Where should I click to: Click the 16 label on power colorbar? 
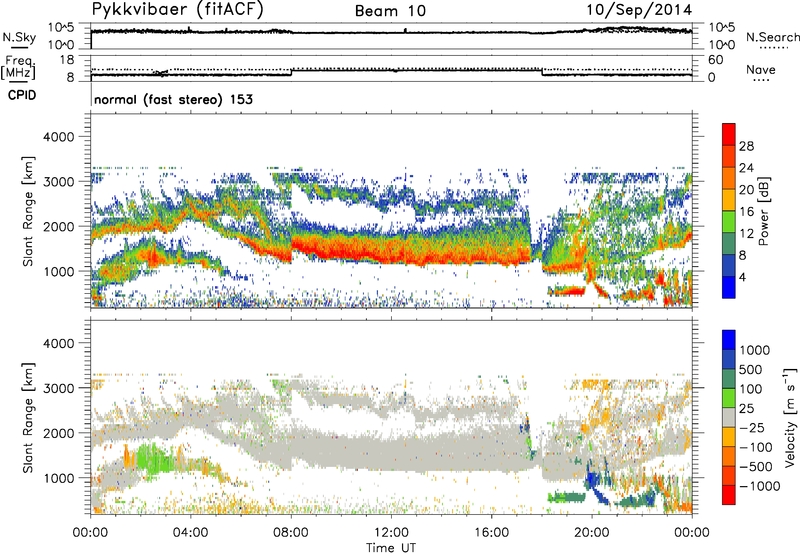[746, 212]
